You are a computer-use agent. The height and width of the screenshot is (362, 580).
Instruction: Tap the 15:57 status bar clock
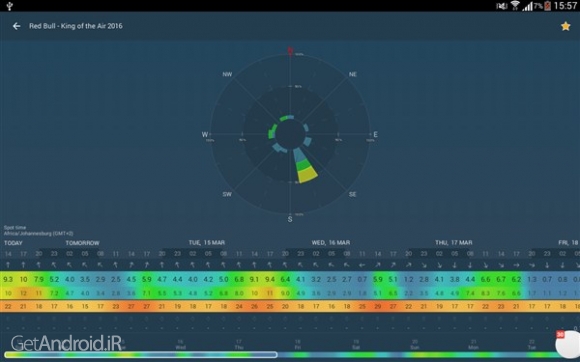coord(566,6)
